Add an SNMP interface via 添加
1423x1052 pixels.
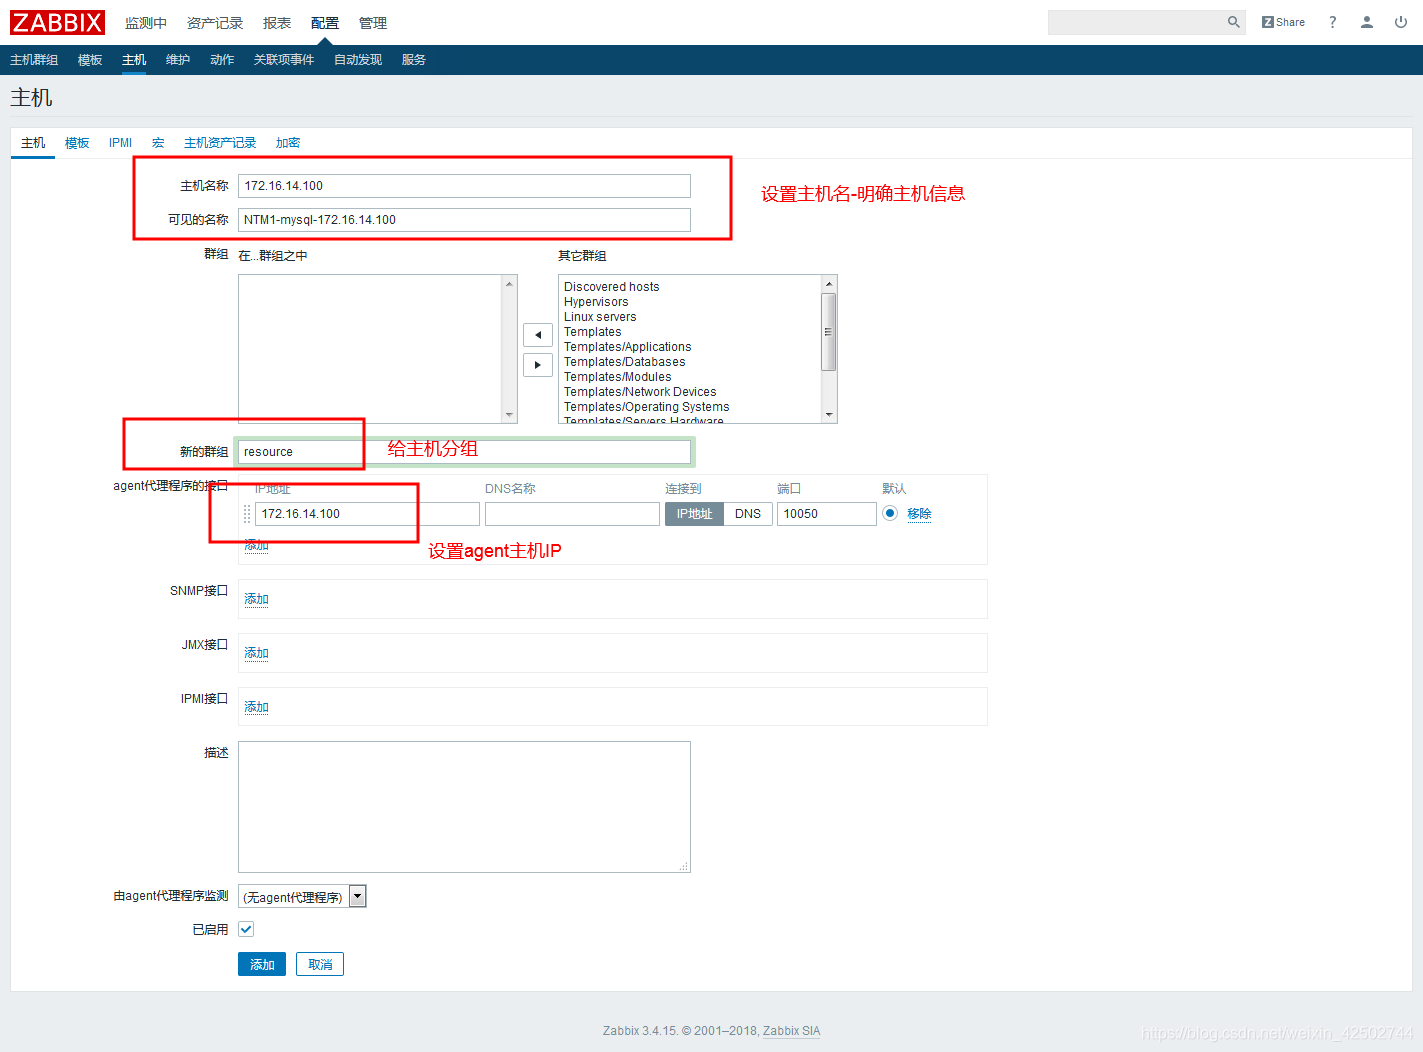pos(256,599)
